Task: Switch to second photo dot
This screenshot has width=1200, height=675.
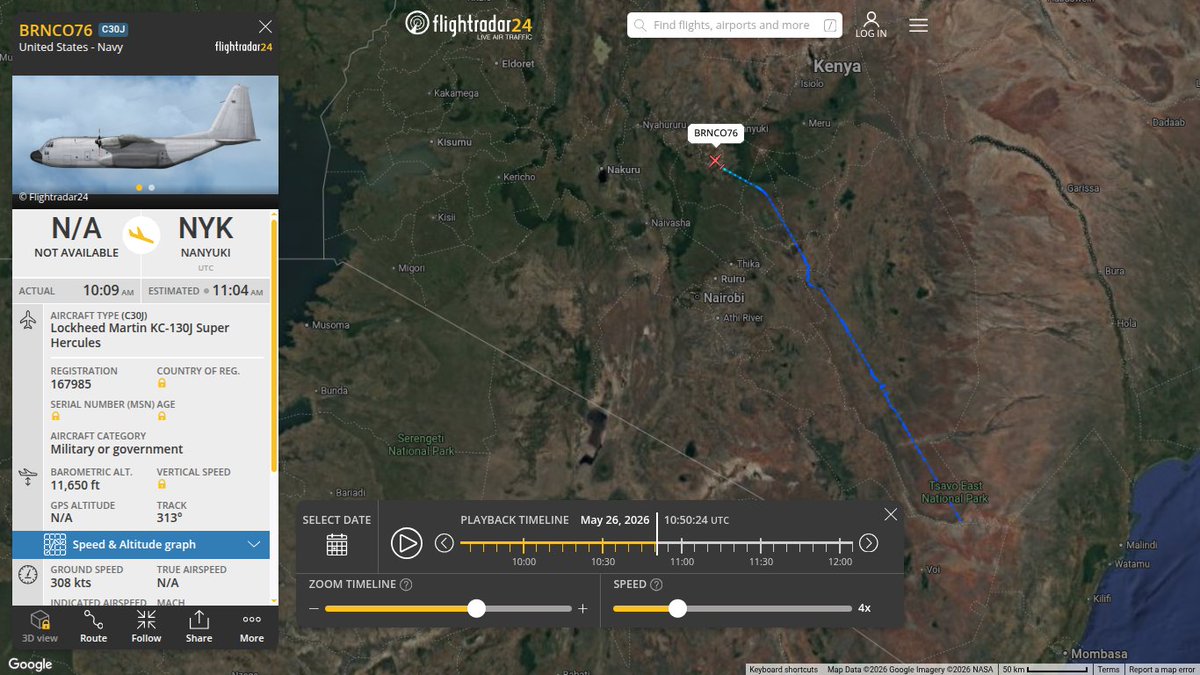Action: tap(151, 187)
